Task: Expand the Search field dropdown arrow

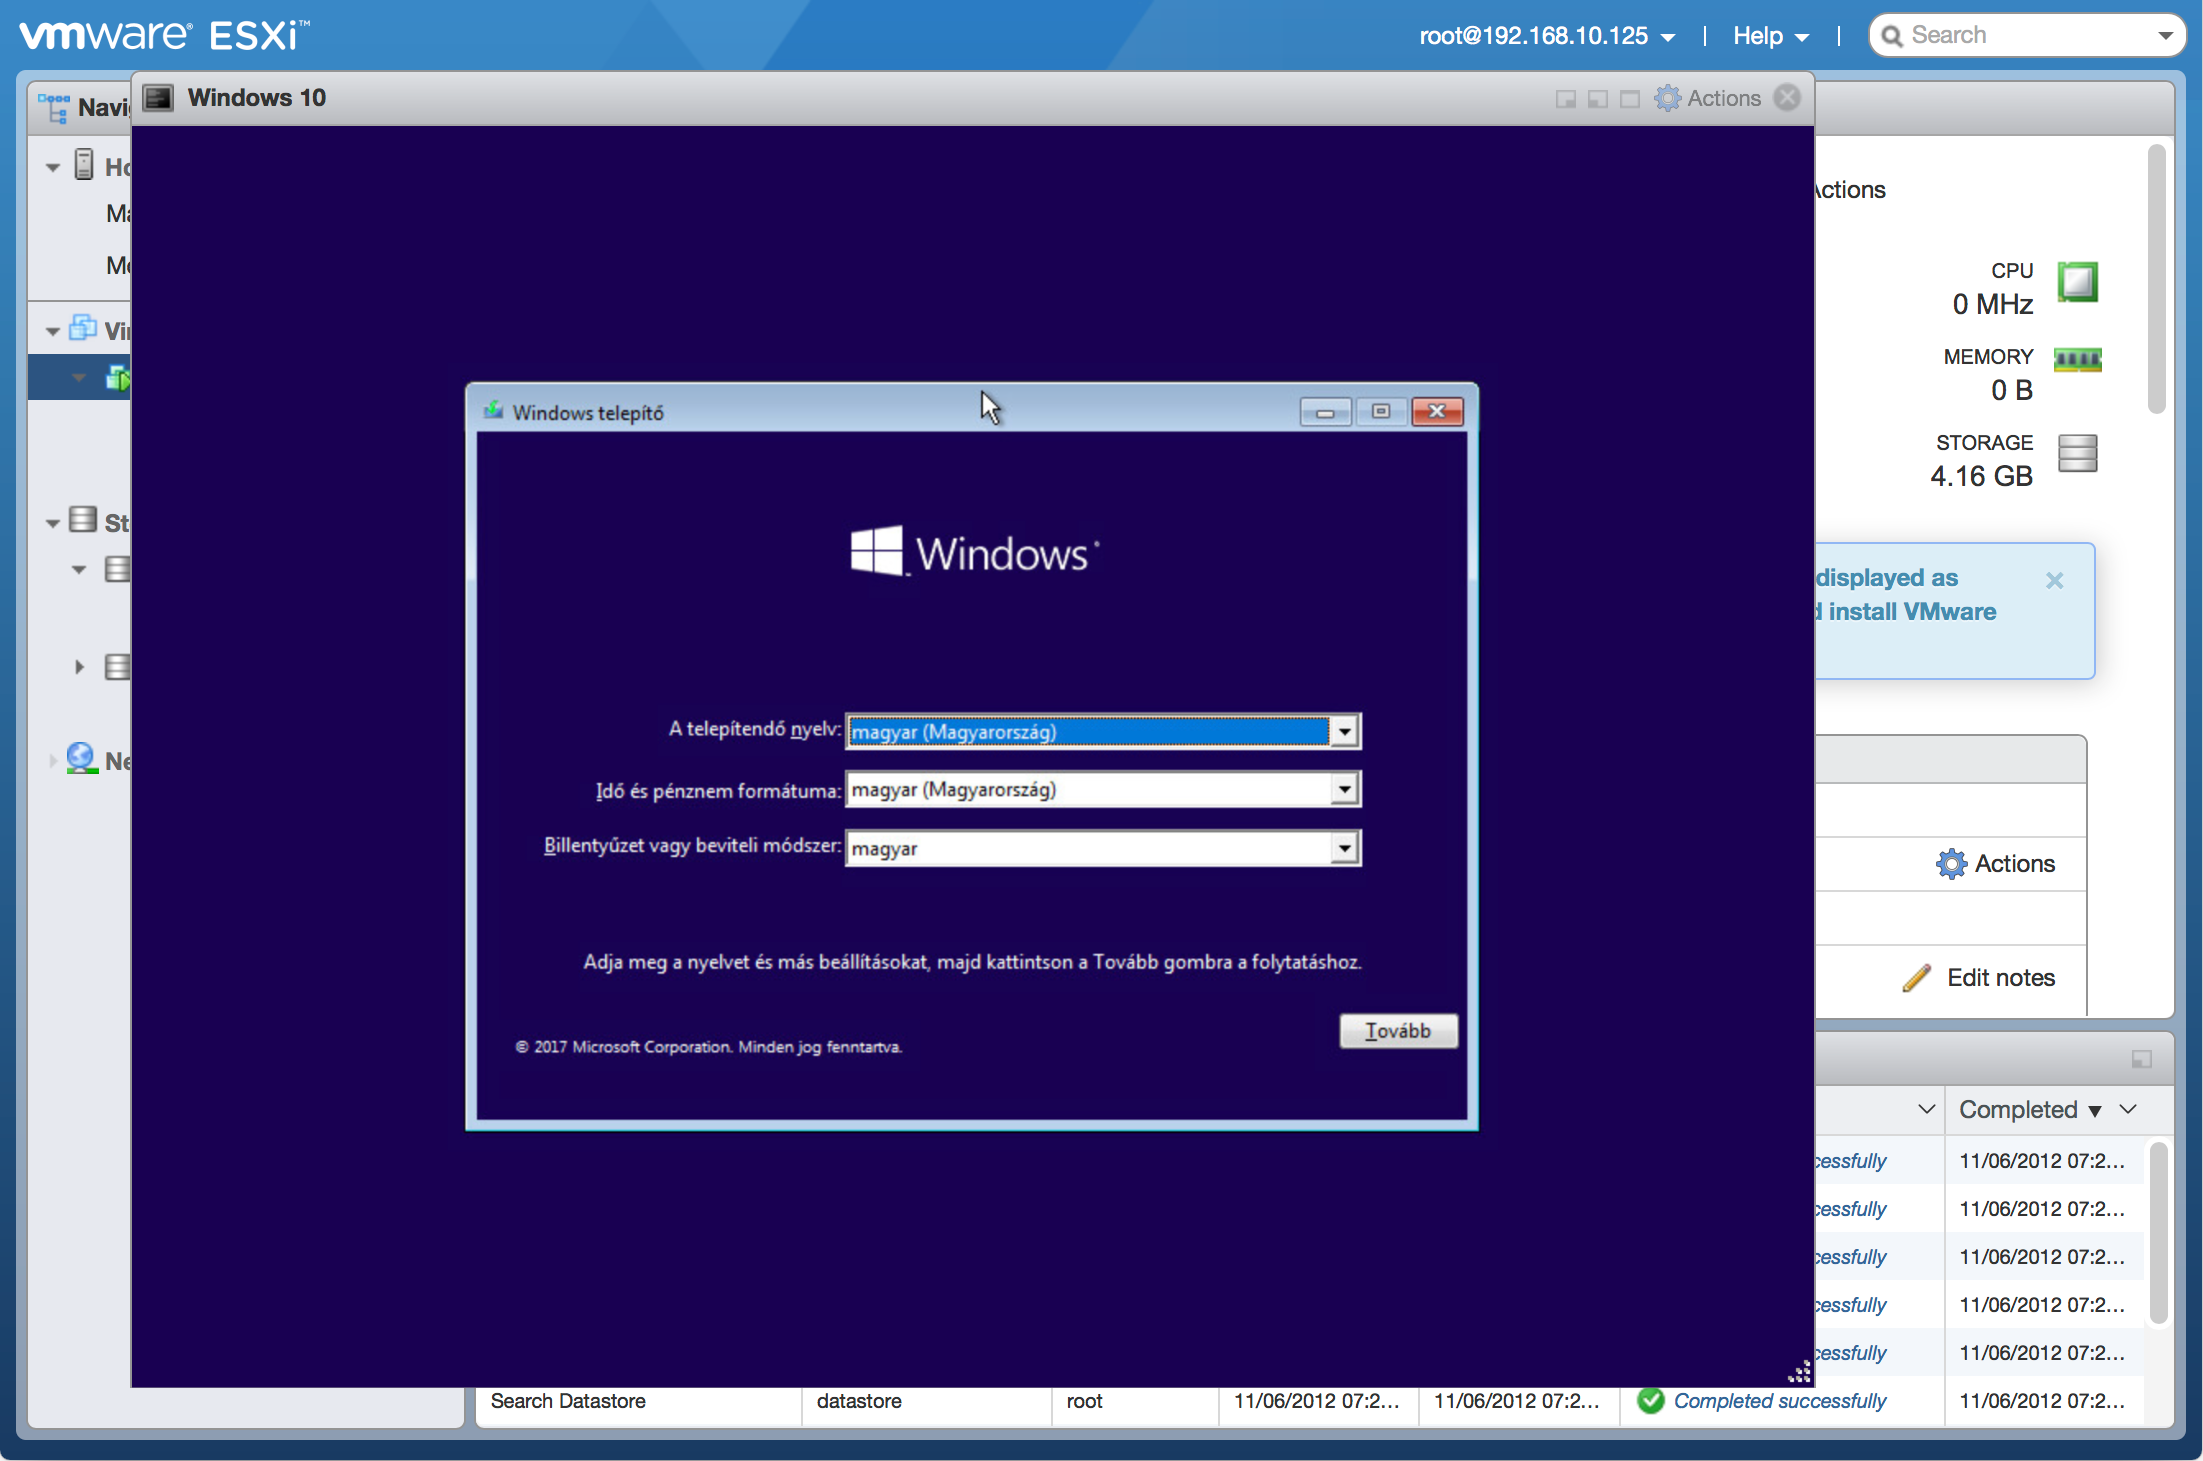Action: pyautogui.click(x=2165, y=36)
